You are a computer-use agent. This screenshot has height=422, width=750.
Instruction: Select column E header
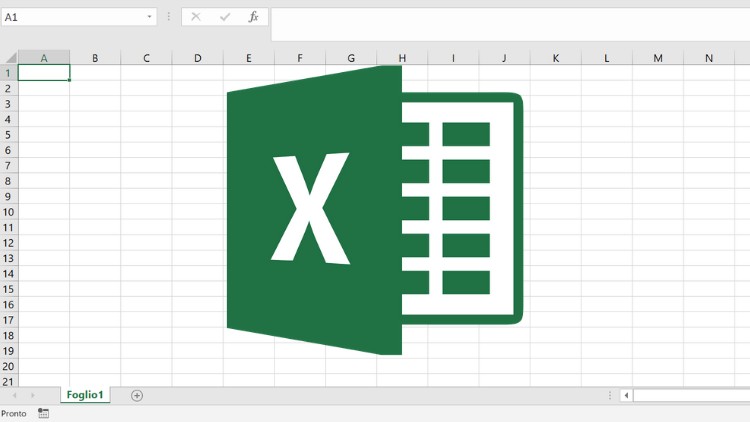tap(249, 58)
